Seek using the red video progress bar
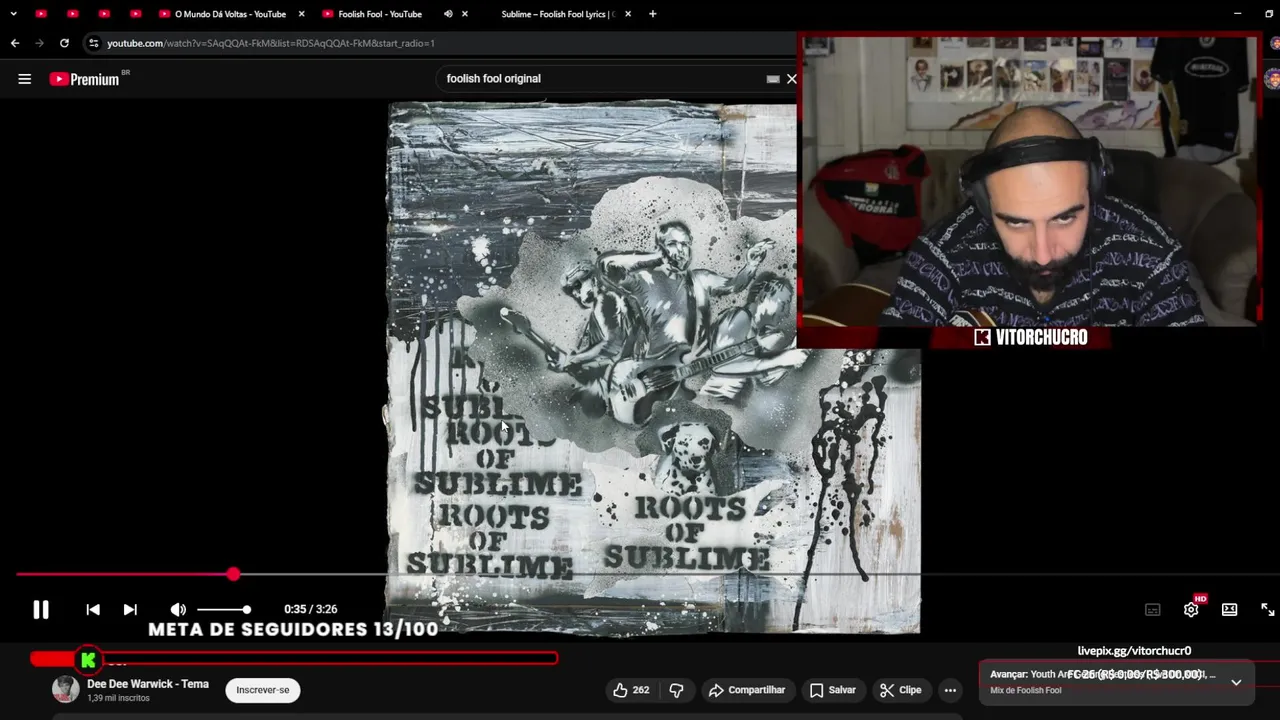1280x720 pixels. pyautogui.click(x=640, y=574)
